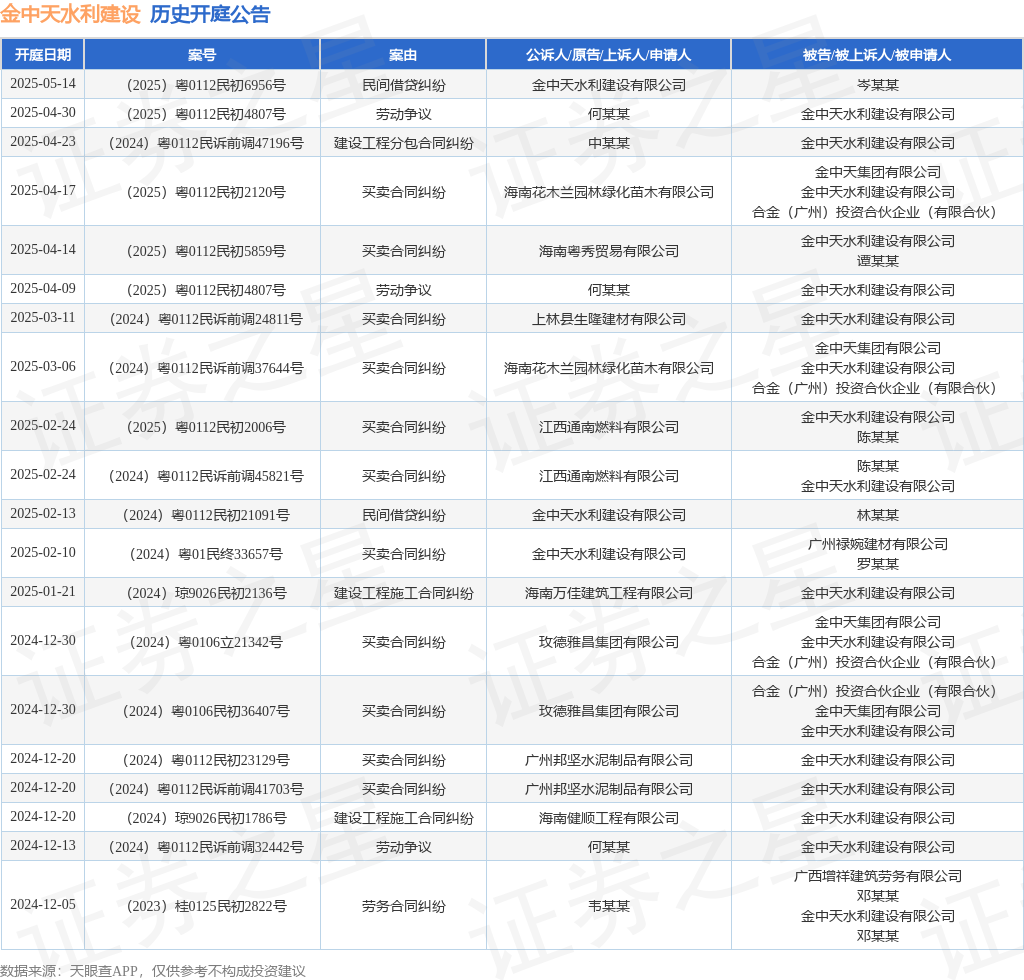Select date cell 2024-12-13

pos(42,846)
